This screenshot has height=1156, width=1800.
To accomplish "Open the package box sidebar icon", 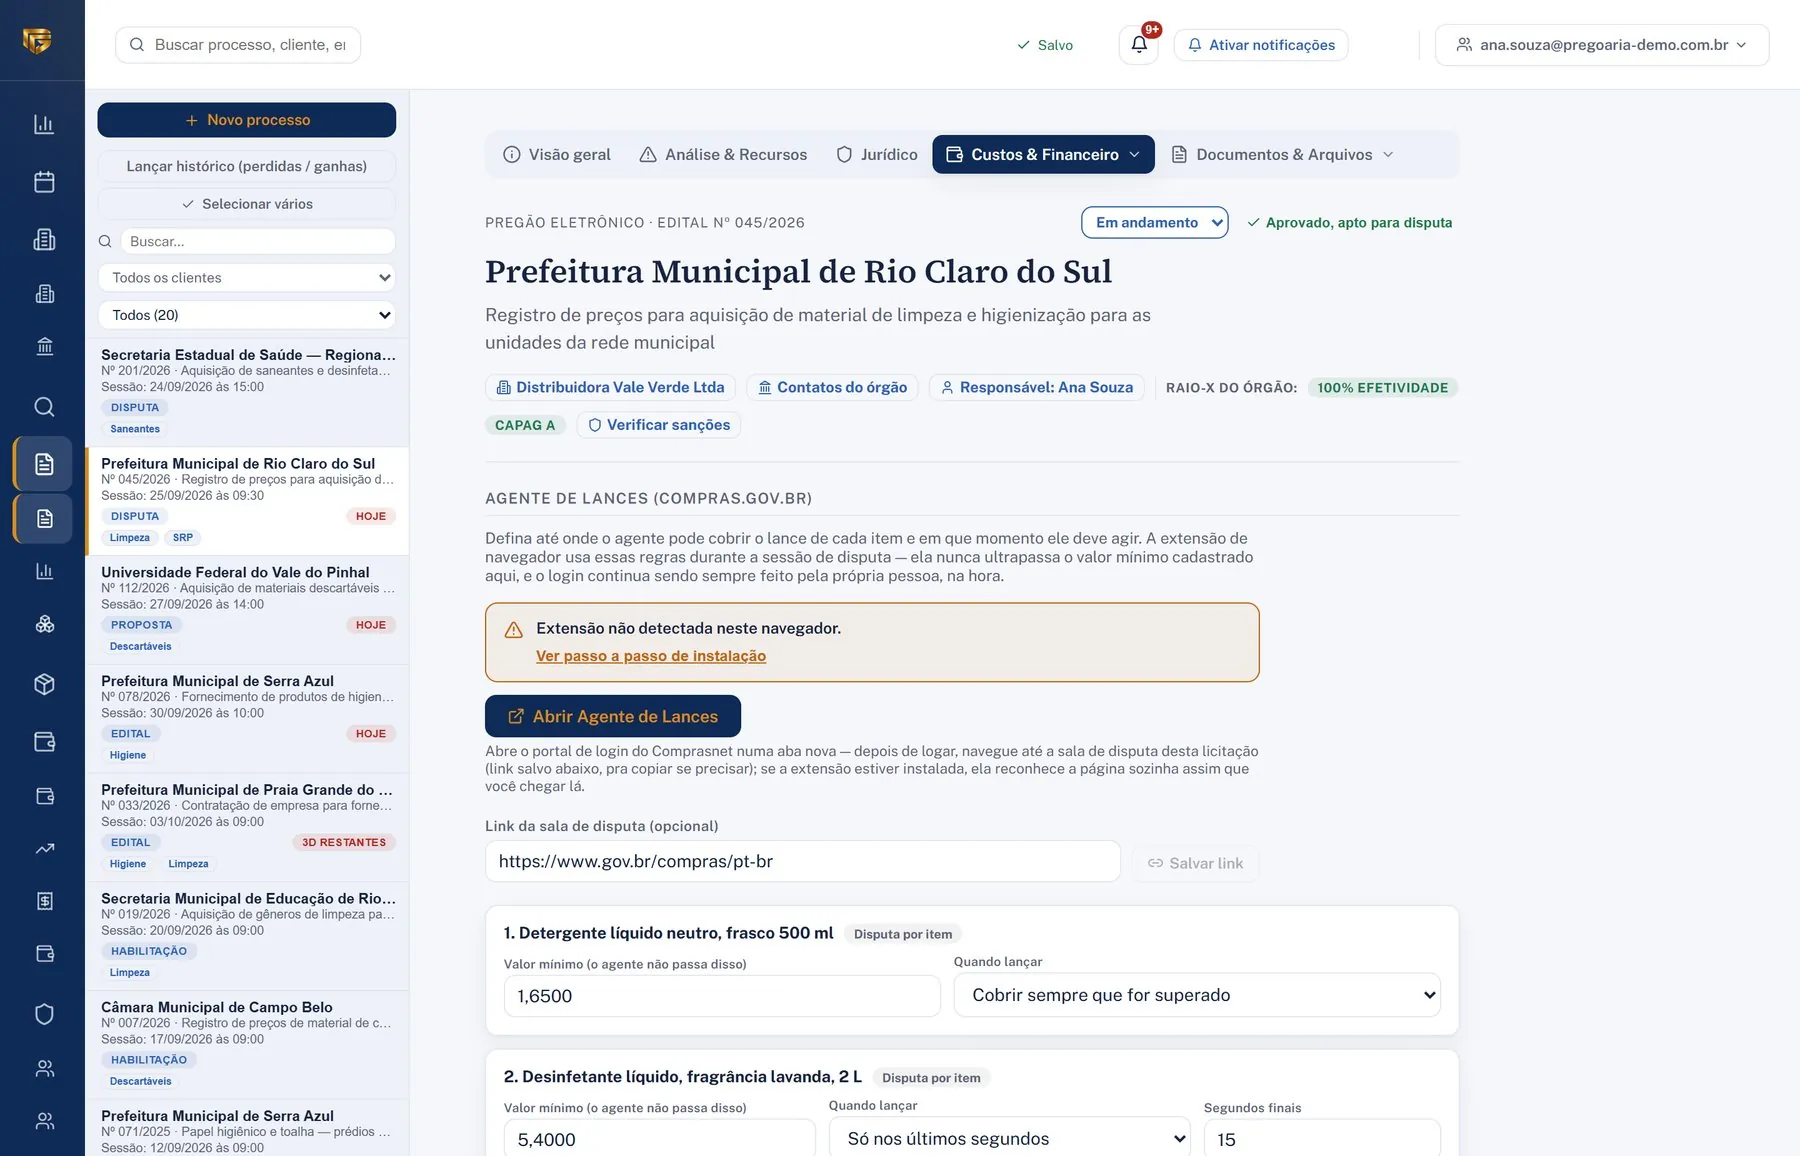I will [44, 684].
